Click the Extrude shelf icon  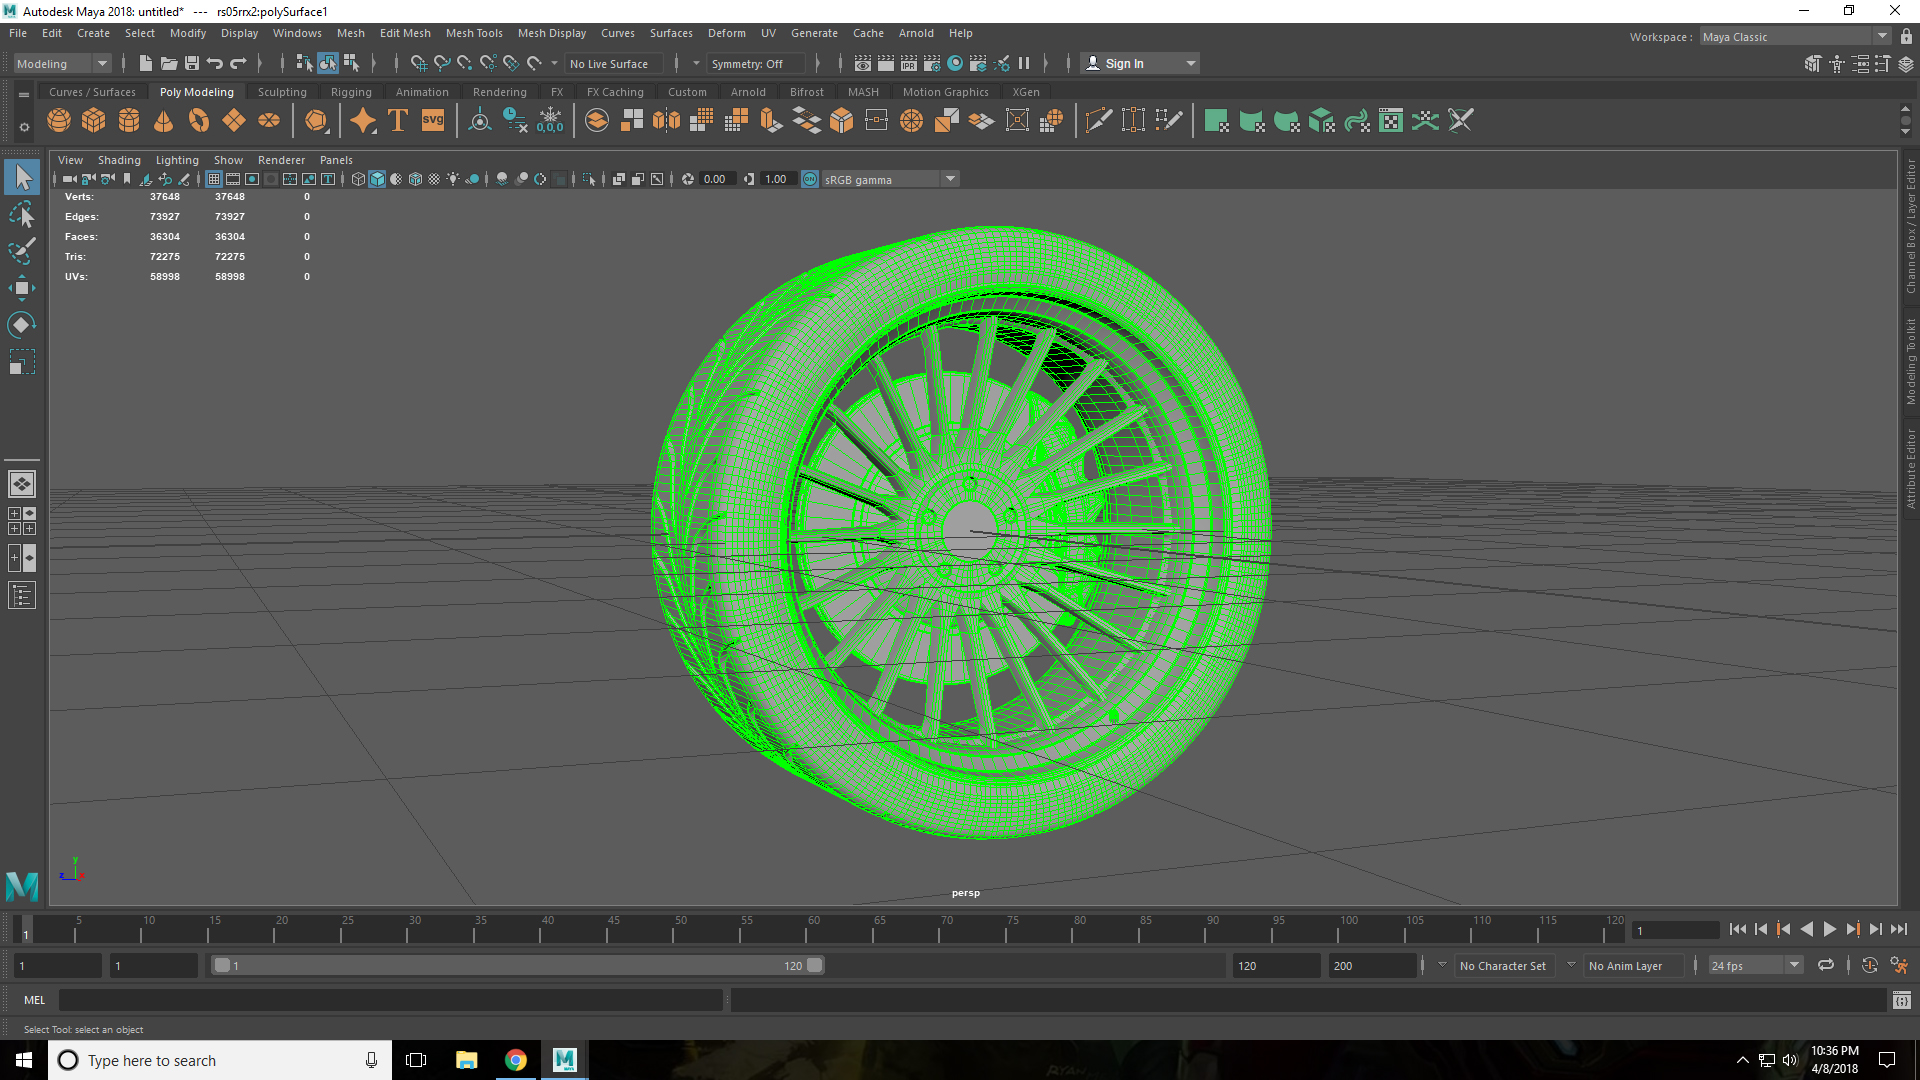(771, 121)
